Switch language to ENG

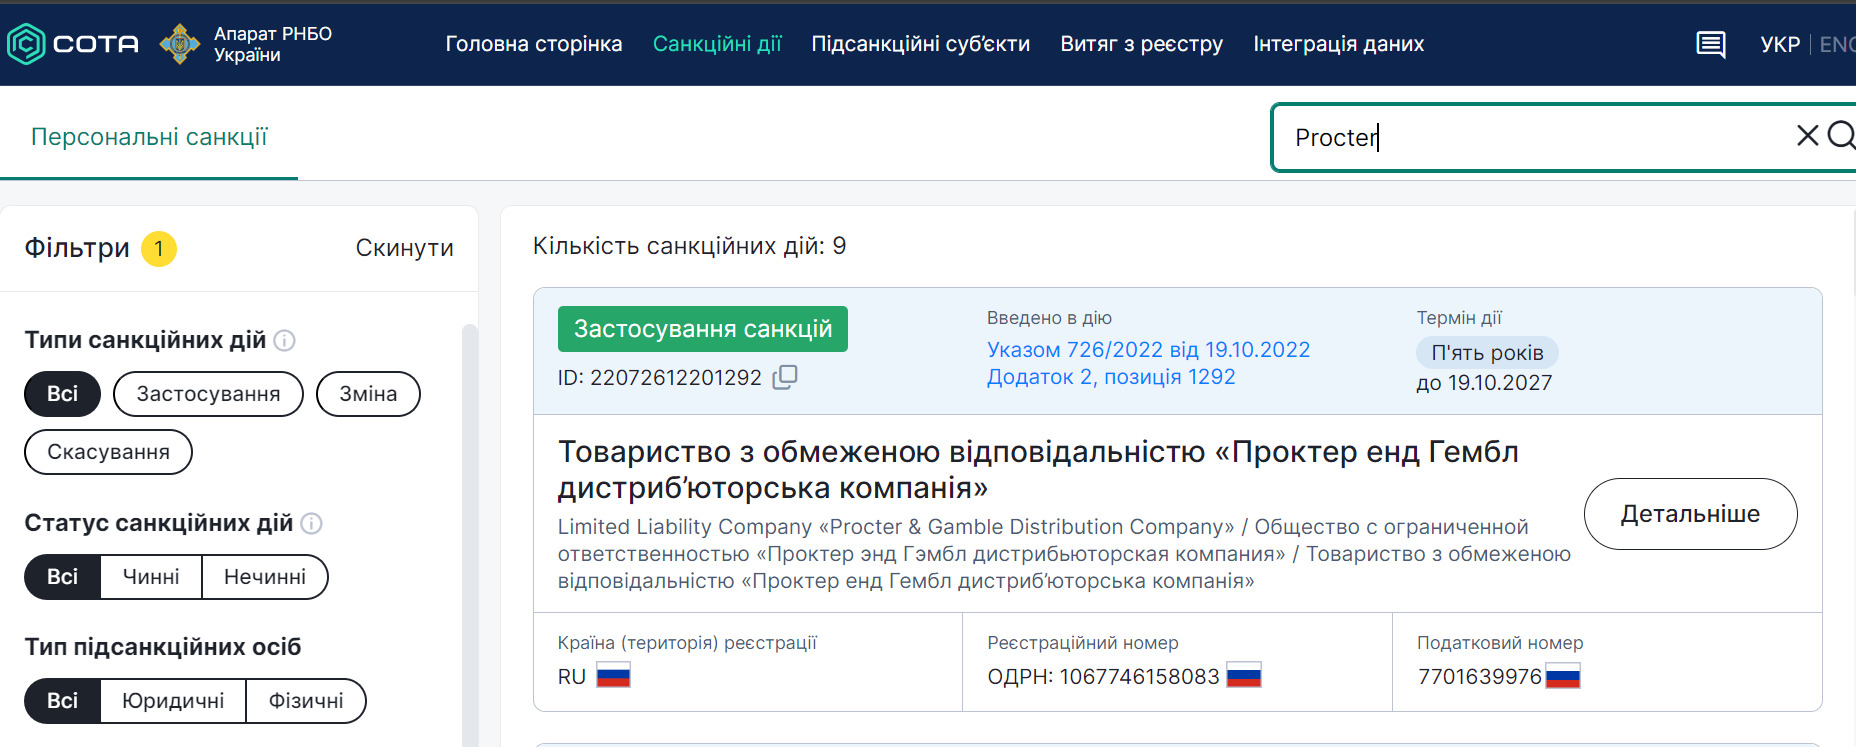coord(1837,44)
